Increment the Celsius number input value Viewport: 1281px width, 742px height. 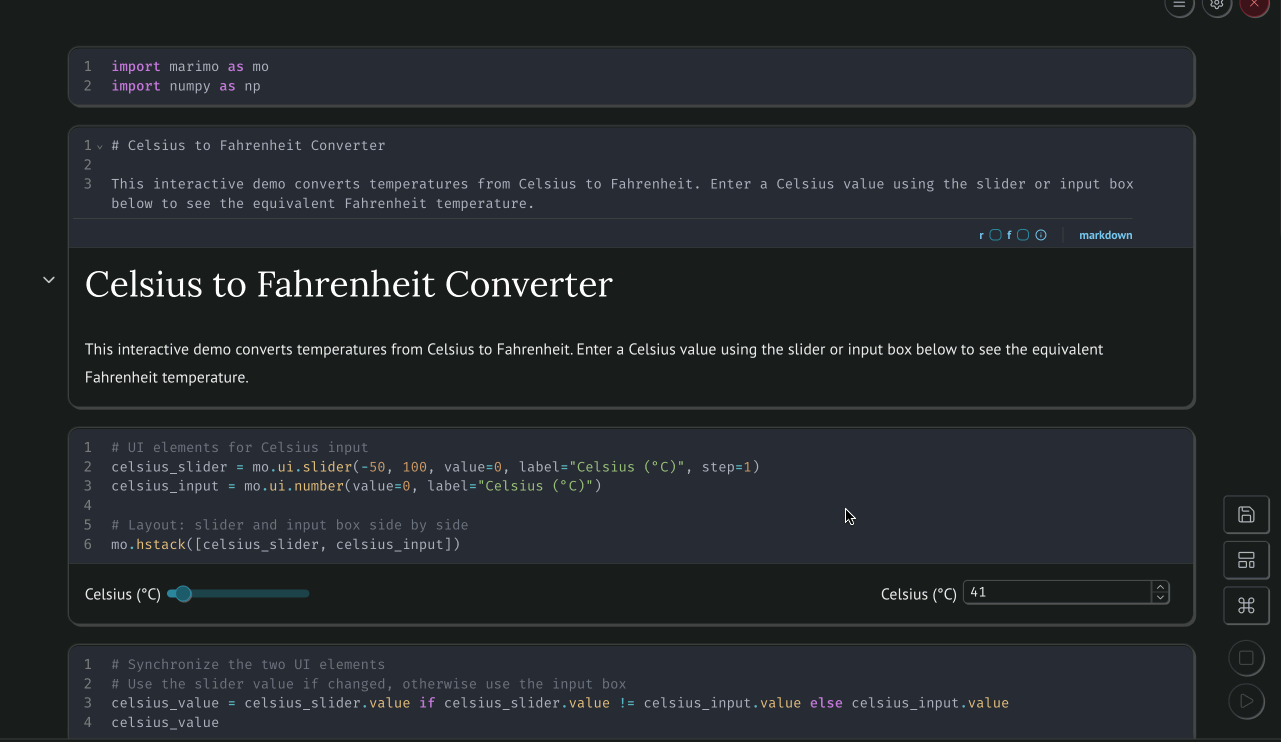click(1160, 587)
